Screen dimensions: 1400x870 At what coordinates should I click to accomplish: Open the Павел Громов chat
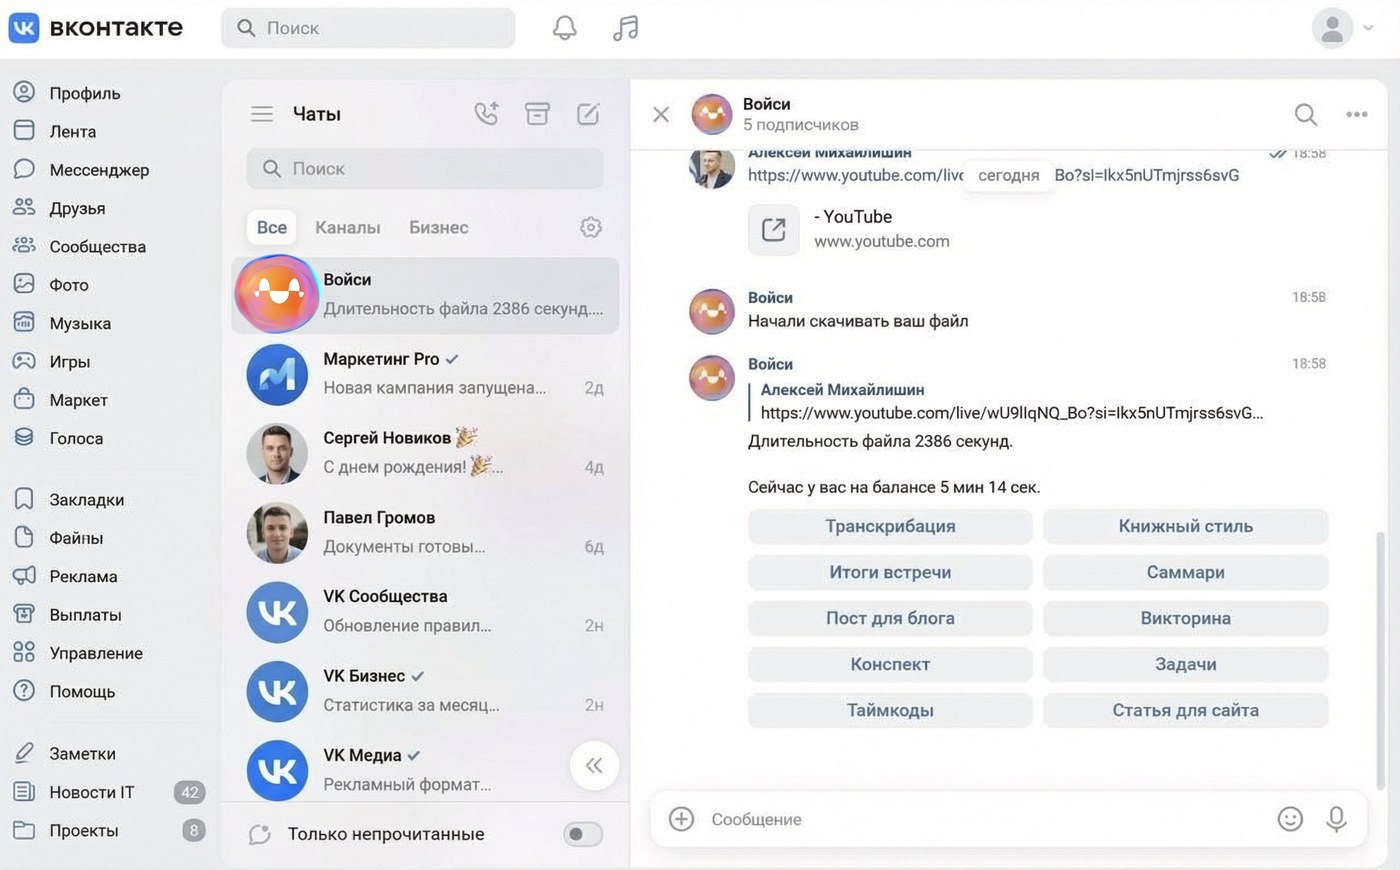pyautogui.click(x=425, y=532)
